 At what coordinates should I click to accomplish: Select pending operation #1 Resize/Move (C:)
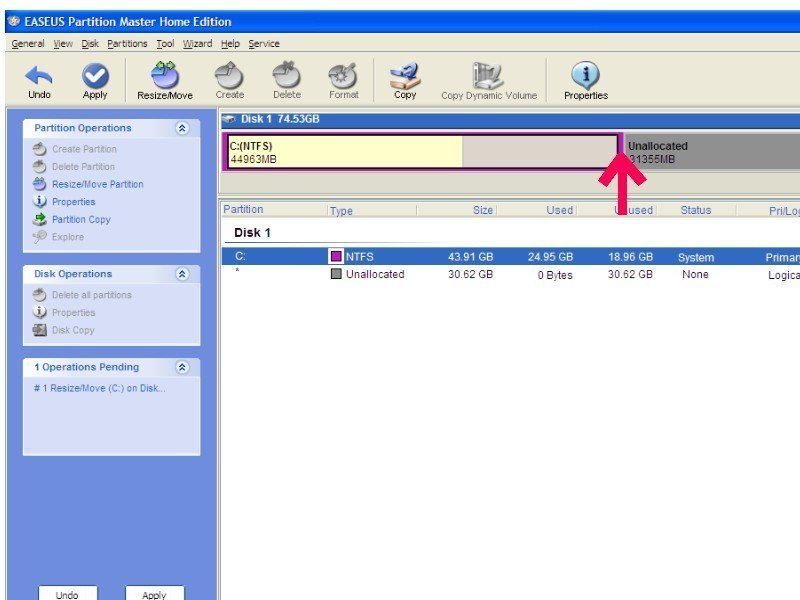pos(99,388)
